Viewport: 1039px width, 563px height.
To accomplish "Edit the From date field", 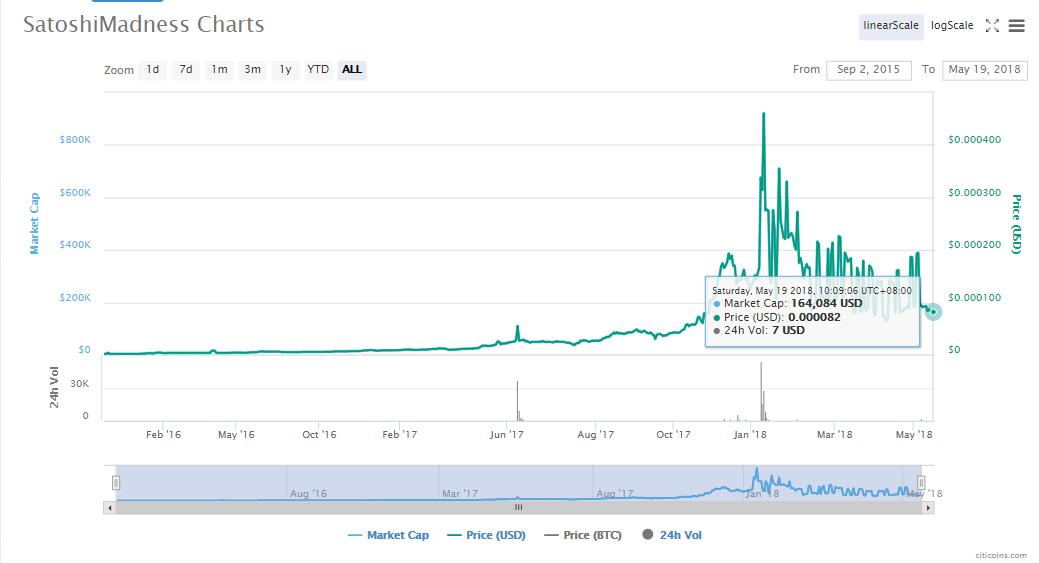I will 869,70.
